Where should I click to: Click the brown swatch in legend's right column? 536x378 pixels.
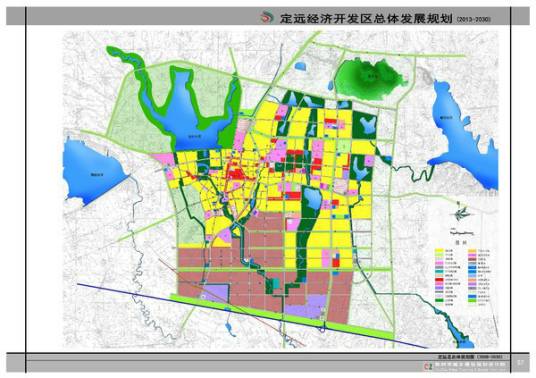[472, 259]
